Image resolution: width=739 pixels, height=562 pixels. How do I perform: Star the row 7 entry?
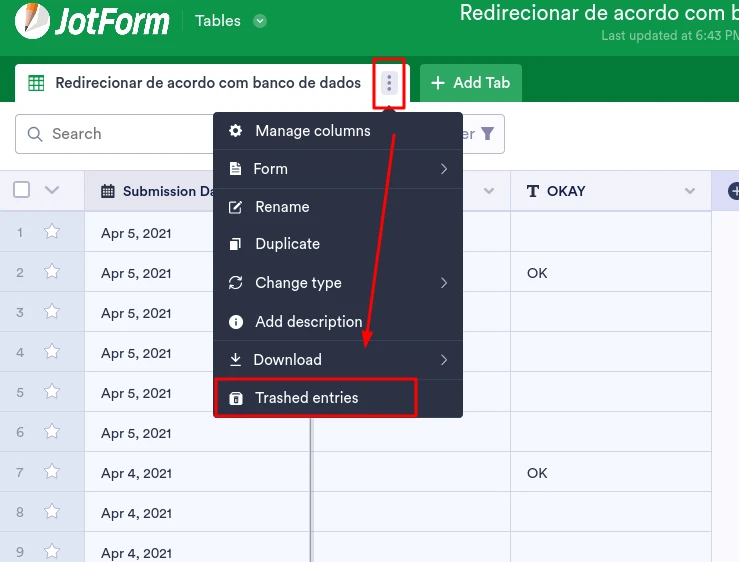click(x=52, y=472)
